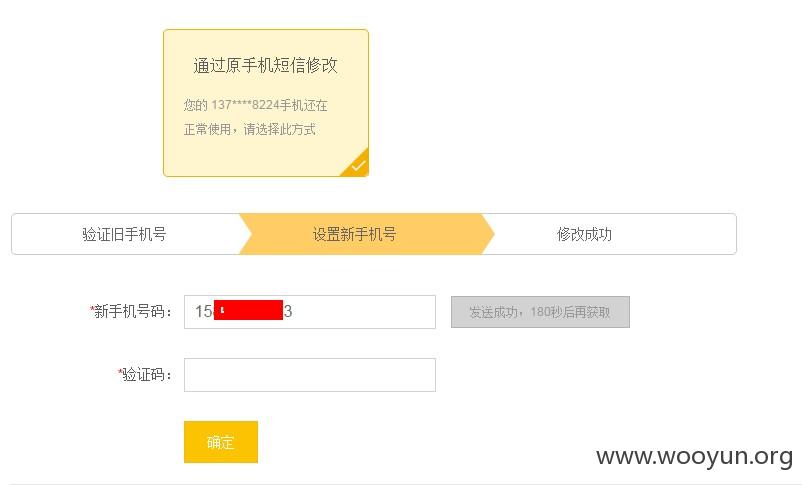Image resolution: width=802 pixels, height=485 pixels.
Task: Click the red asterisk beside 新手机号码
Action: 92,308
